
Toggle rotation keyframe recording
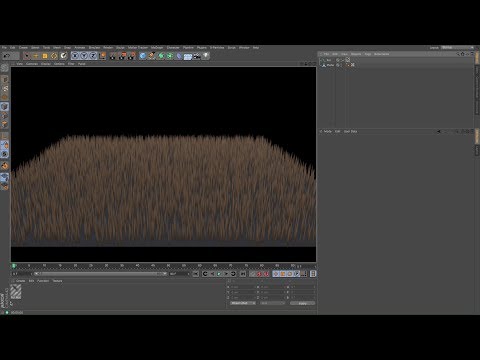point(290,274)
